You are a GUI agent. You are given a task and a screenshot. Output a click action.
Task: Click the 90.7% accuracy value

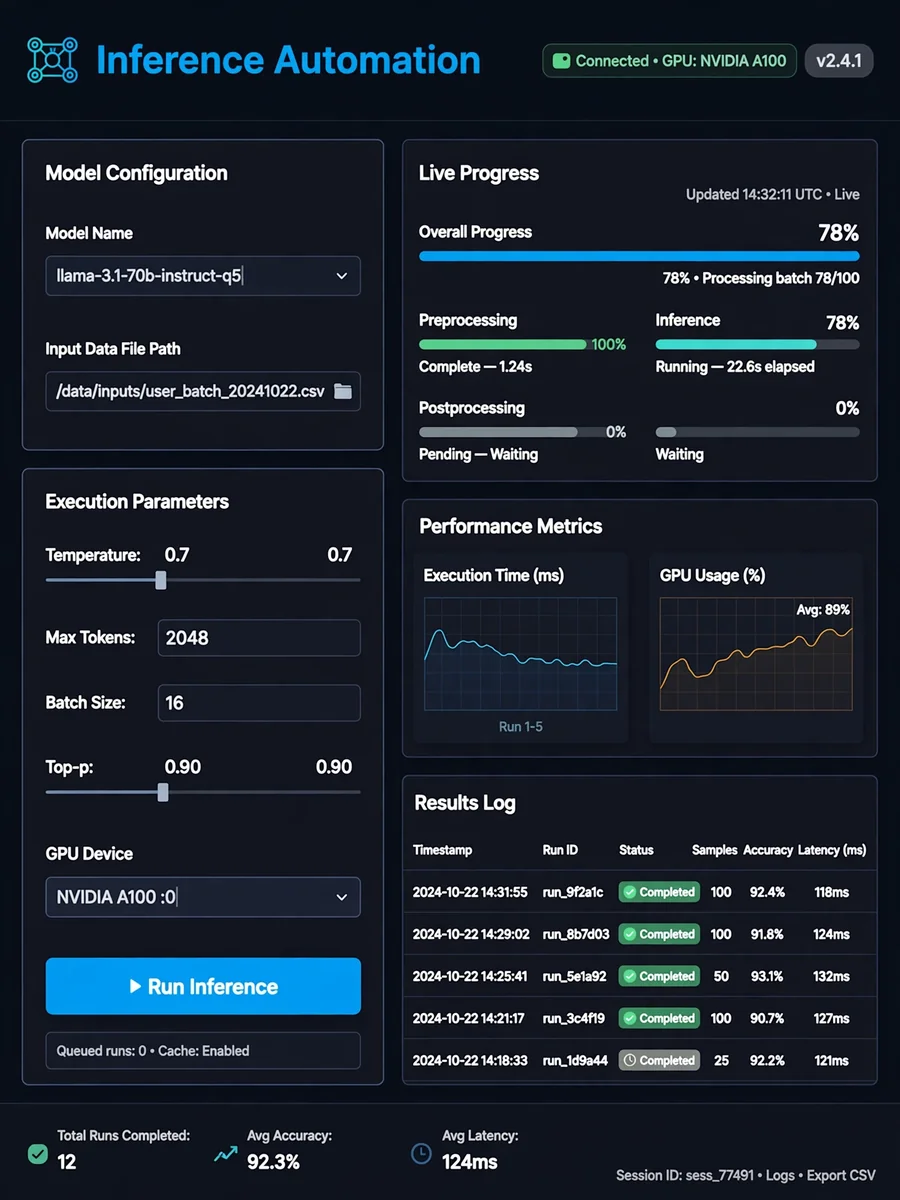tap(767, 1018)
